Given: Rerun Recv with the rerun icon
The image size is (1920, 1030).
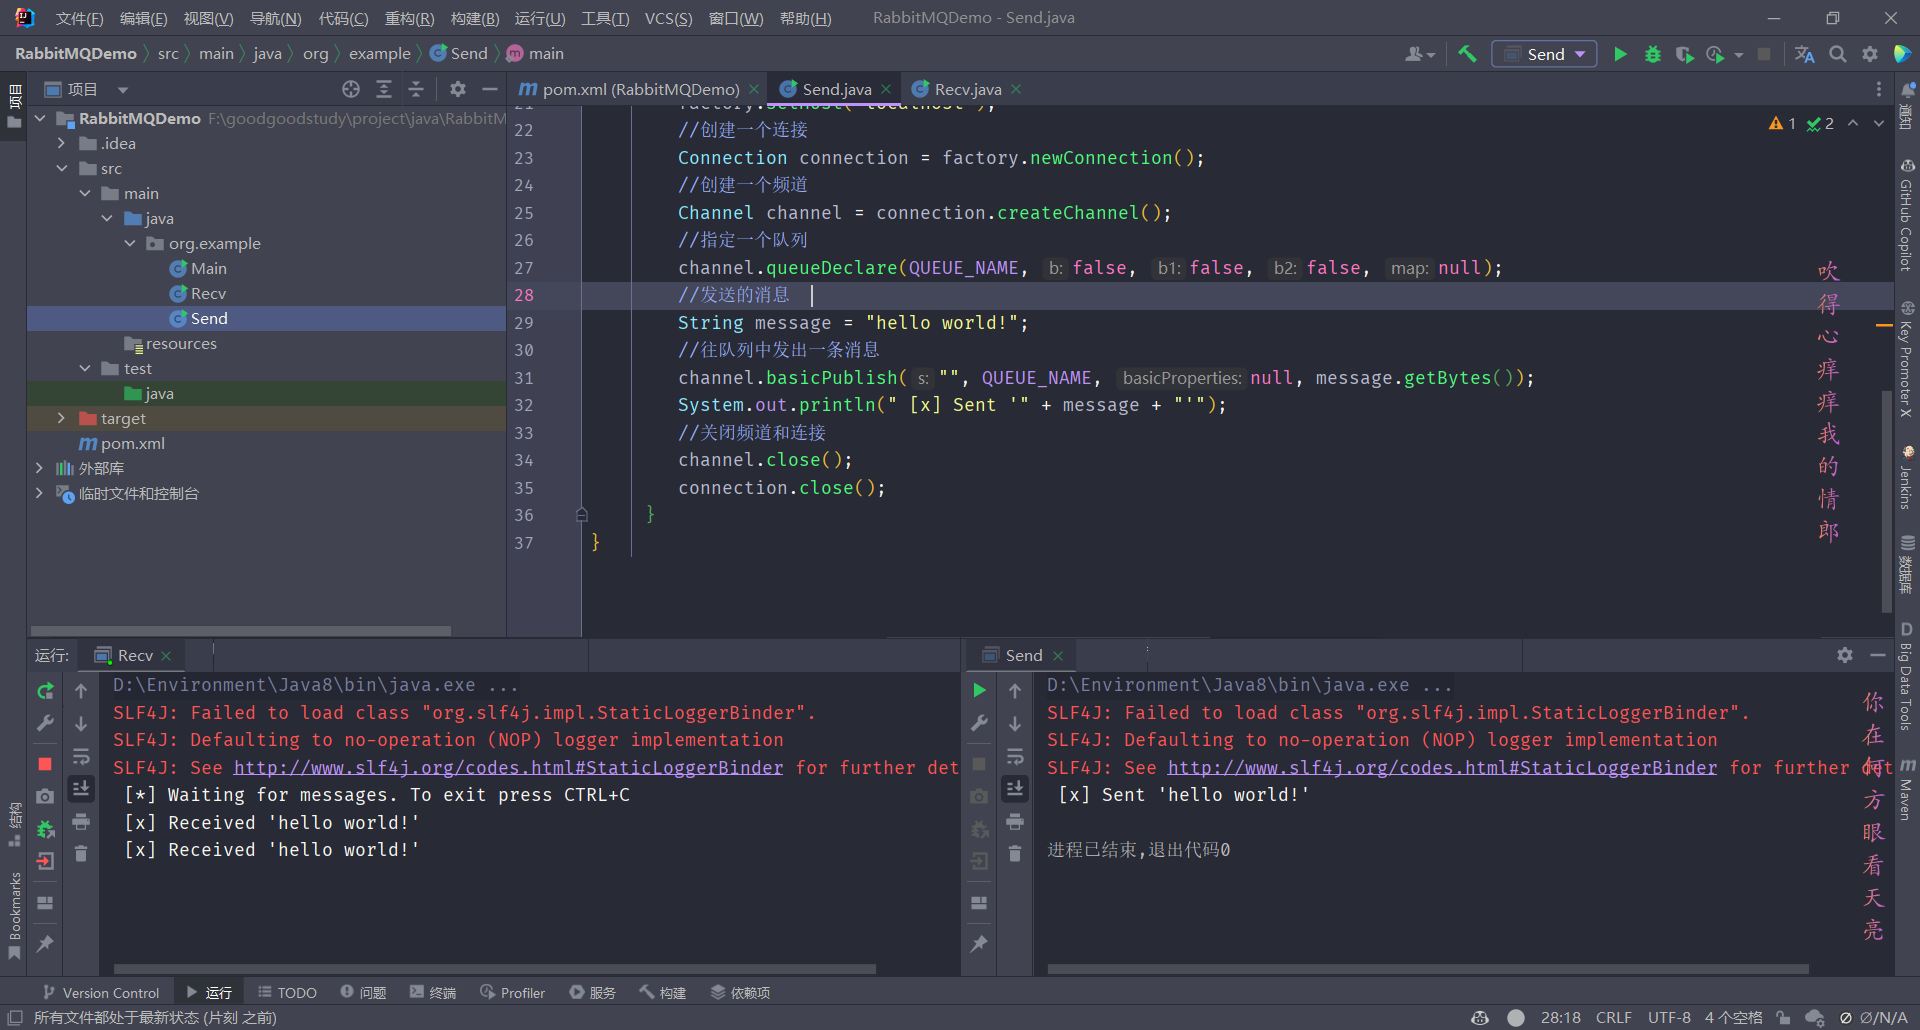Looking at the screenshot, I should [x=45, y=691].
